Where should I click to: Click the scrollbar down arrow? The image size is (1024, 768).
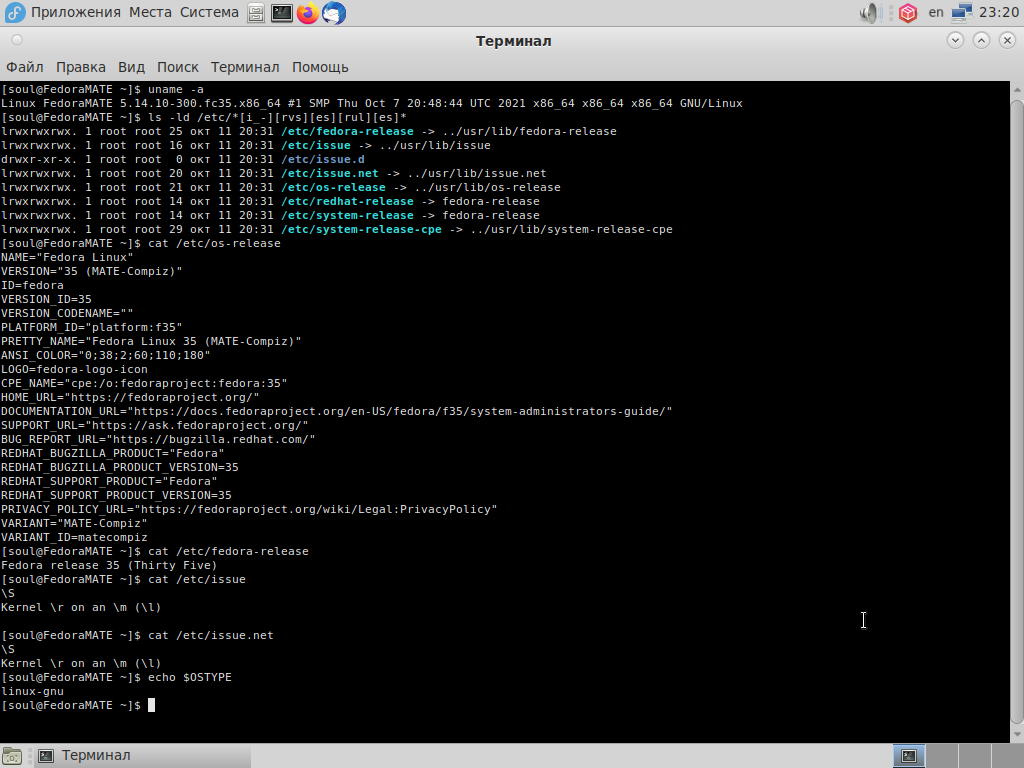1017,735
